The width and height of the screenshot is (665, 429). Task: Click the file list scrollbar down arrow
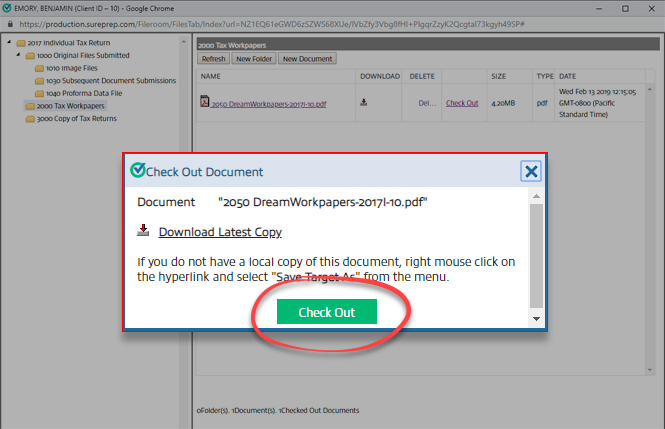[x=650, y=370]
